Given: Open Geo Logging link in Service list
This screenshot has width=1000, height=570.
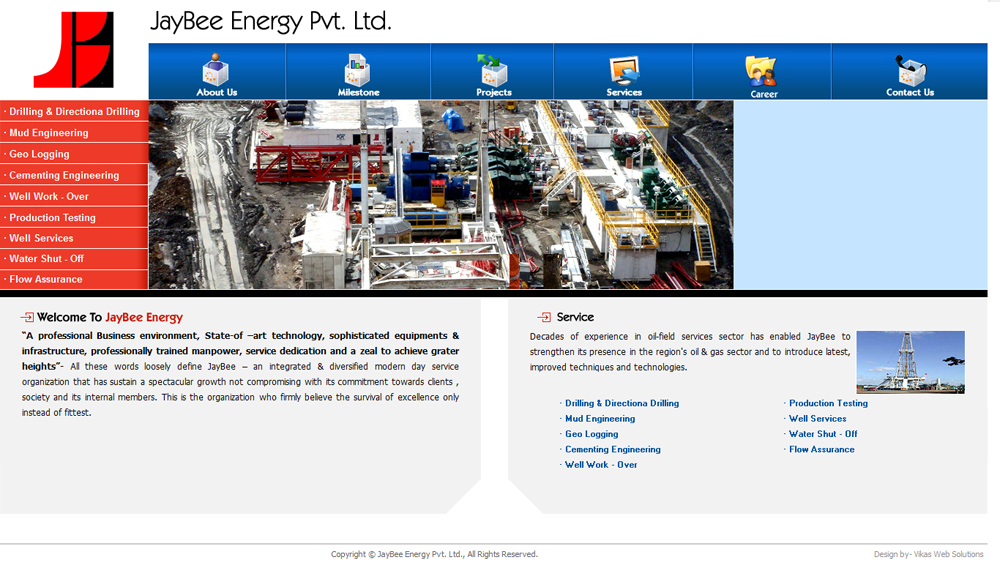Looking at the screenshot, I should point(592,434).
